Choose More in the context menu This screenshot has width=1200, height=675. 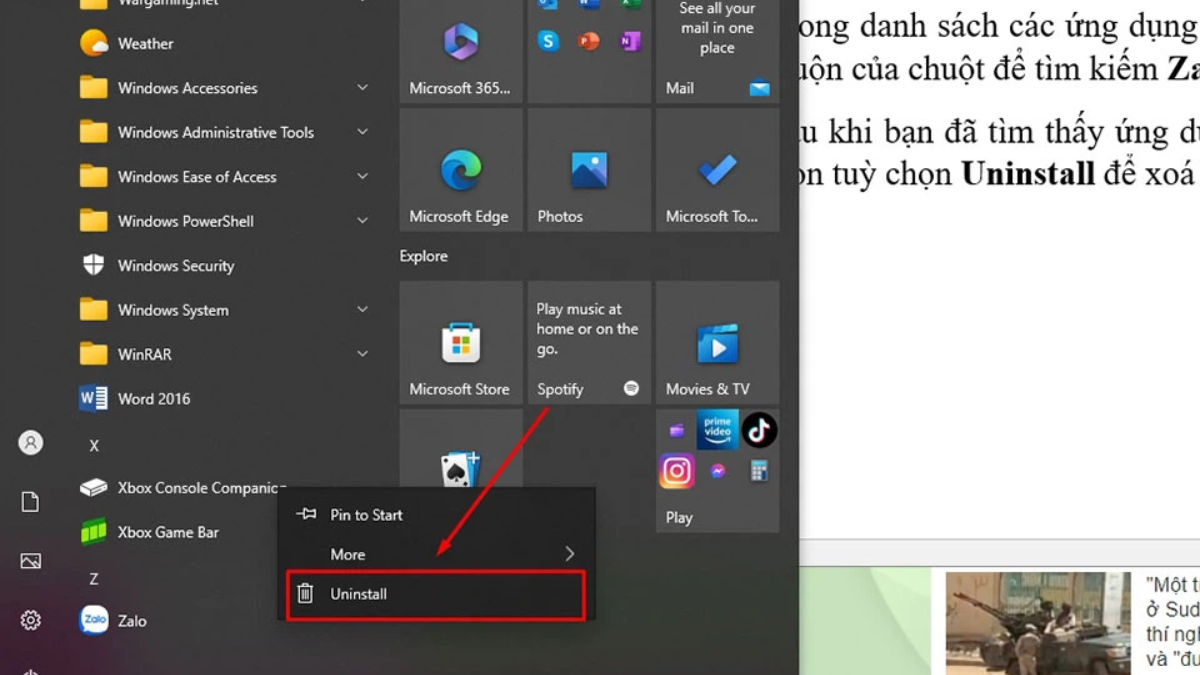coord(436,554)
